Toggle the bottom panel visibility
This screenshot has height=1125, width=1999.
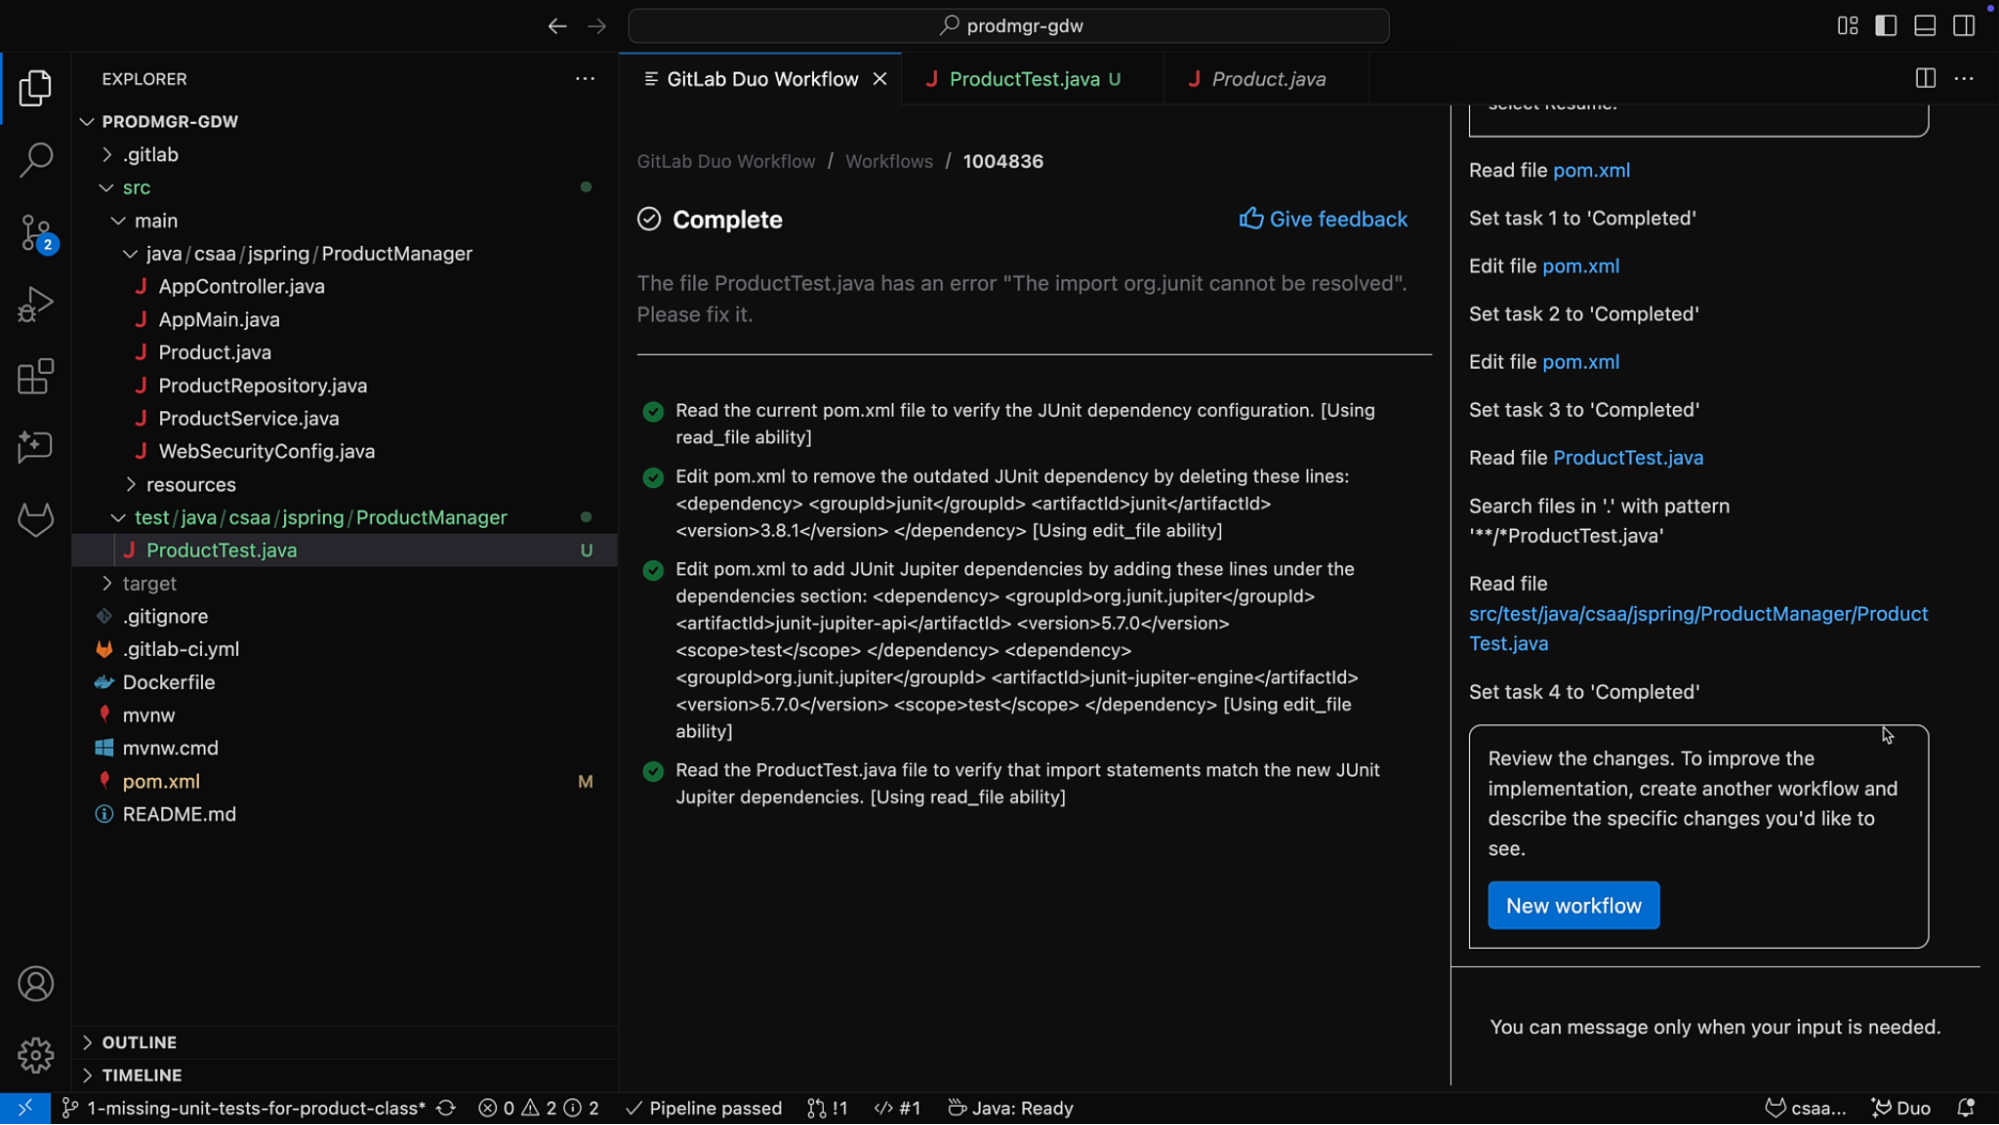click(x=1925, y=26)
